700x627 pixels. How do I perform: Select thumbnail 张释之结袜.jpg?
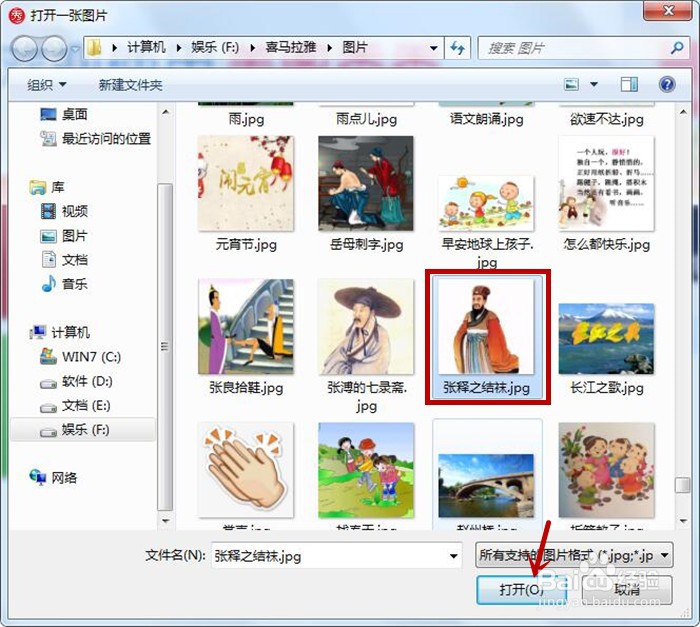487,326
